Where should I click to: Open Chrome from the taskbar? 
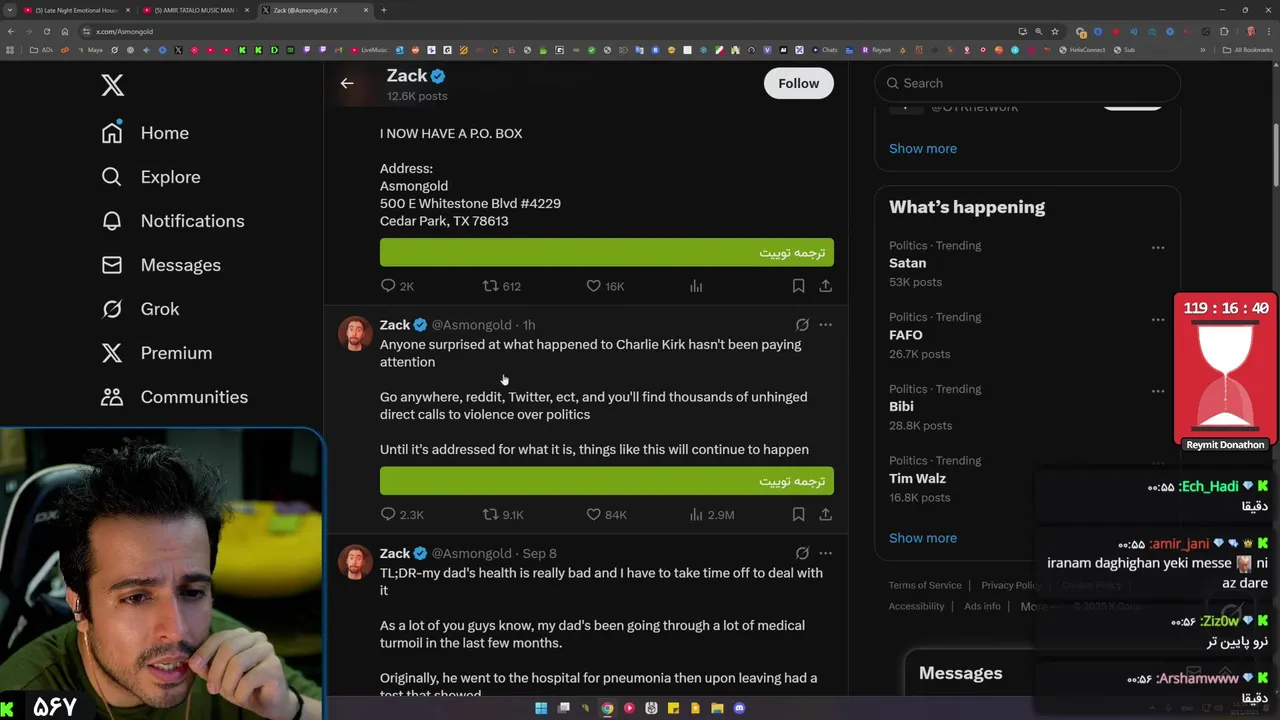tap(607, 708)
